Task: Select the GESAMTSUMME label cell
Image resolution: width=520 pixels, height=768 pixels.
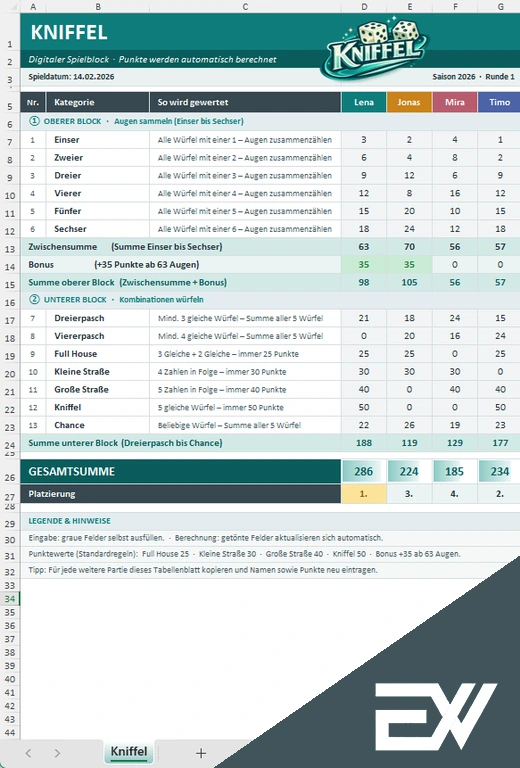Action: 181,472
